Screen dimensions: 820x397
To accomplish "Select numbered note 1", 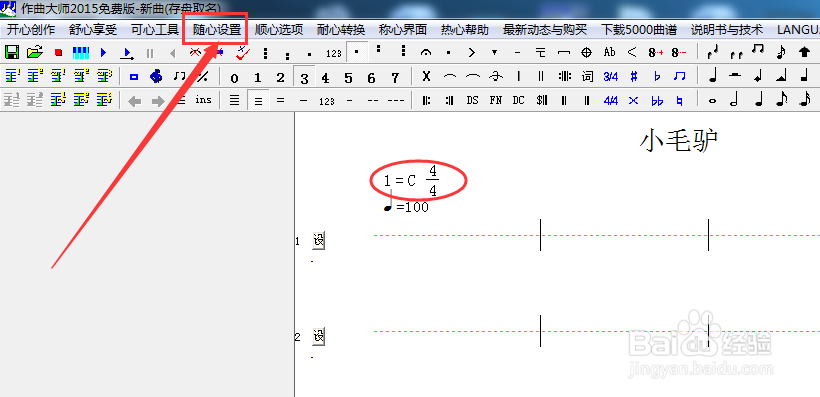I will [x=257, y=77].
